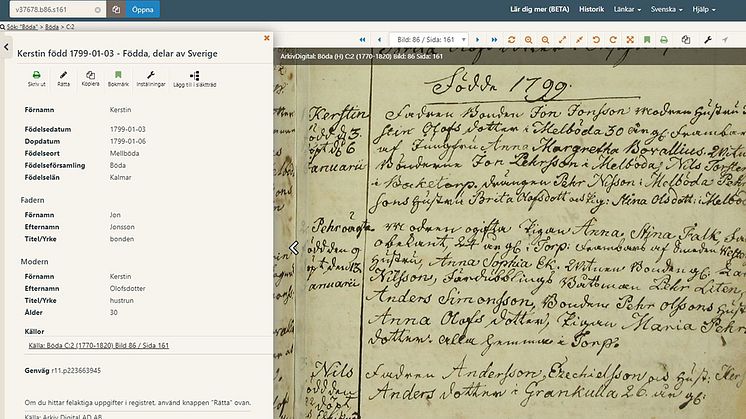Screen dimensions: 746x419
Task: Rotate image clockwise in viewer toolbar
Action: coord(613,40)
